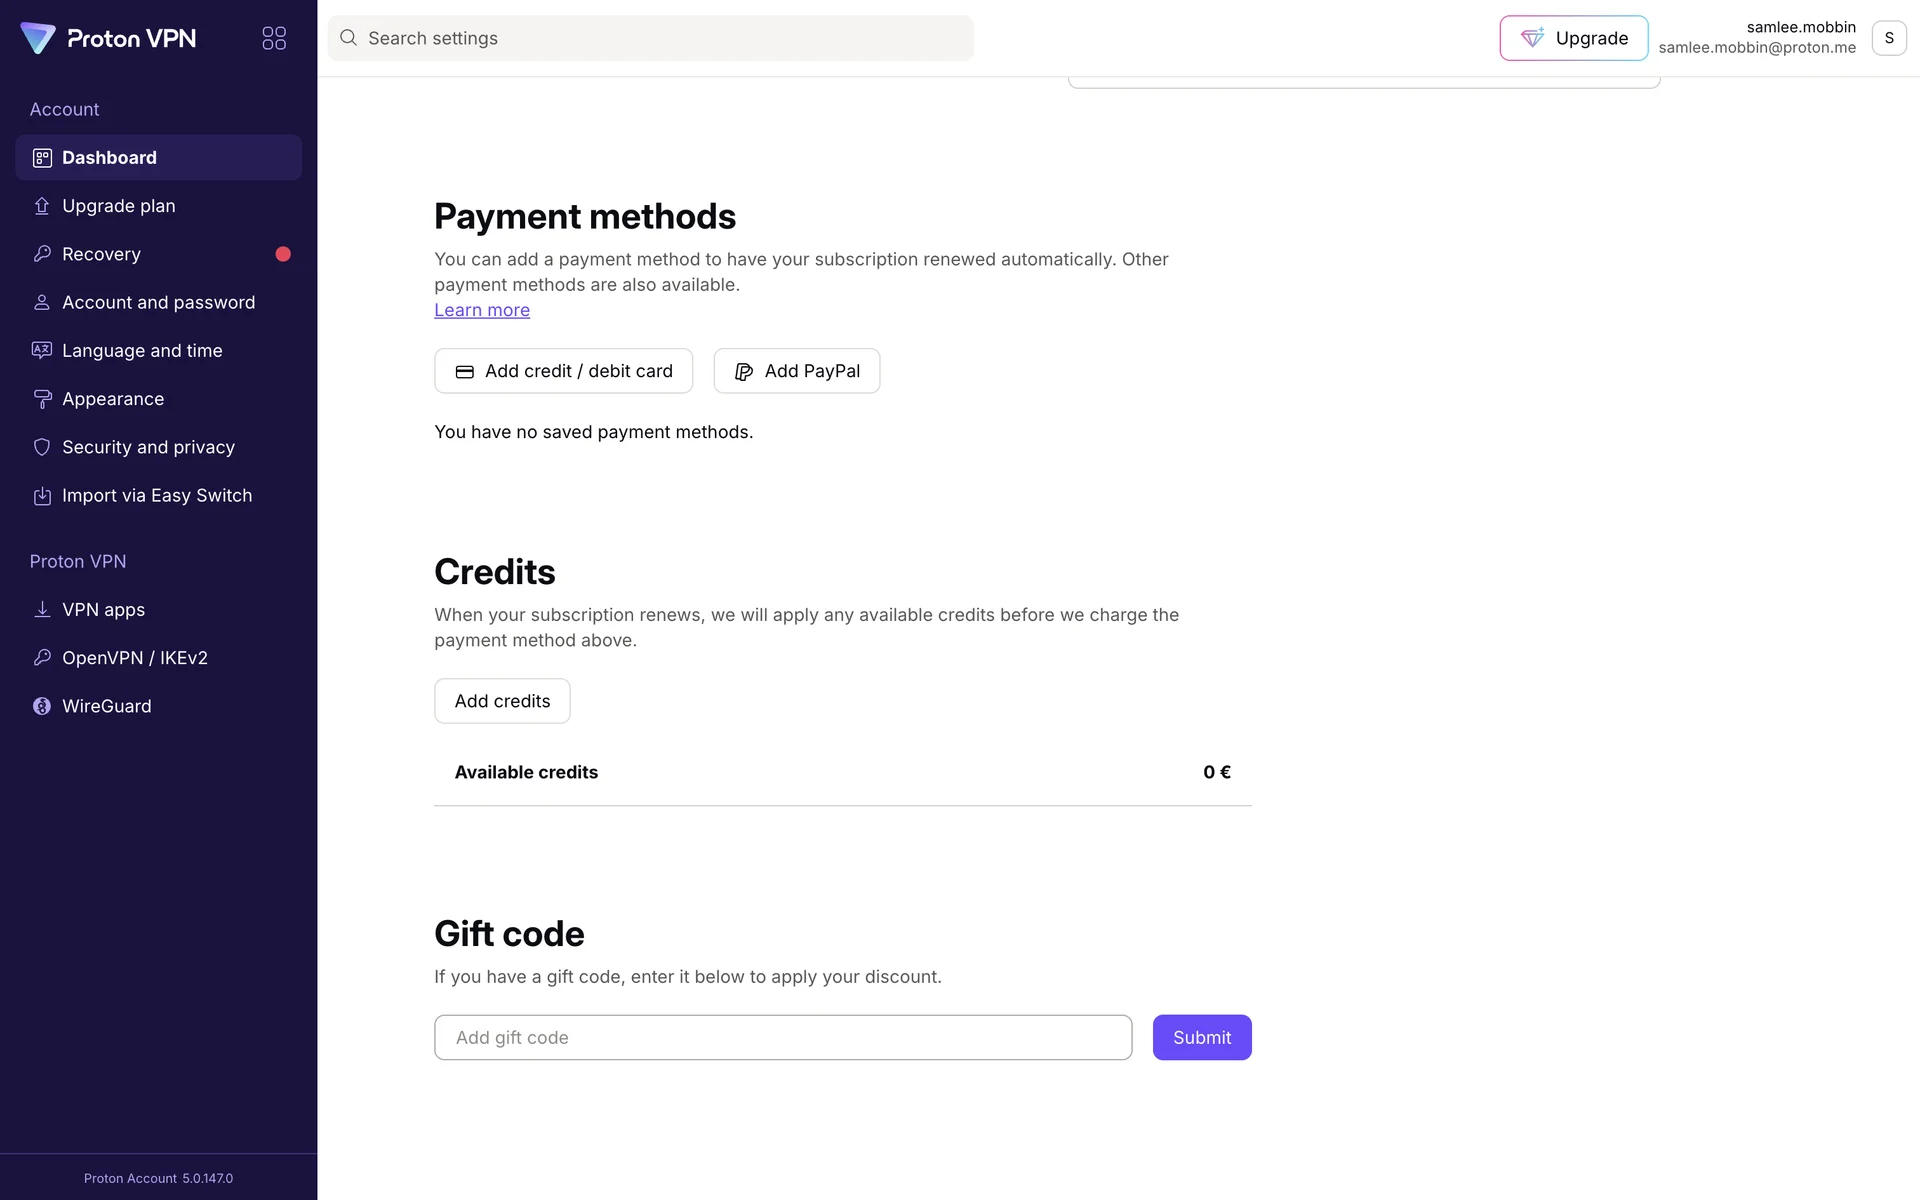Open the OpenVPN / IKEv2 page

pos(135,658)
